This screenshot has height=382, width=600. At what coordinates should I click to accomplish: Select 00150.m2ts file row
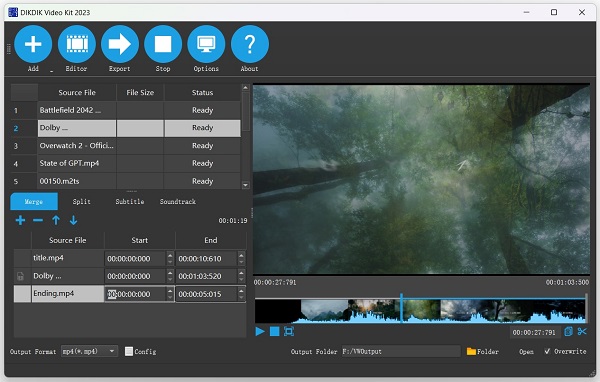tap(126, 181)
